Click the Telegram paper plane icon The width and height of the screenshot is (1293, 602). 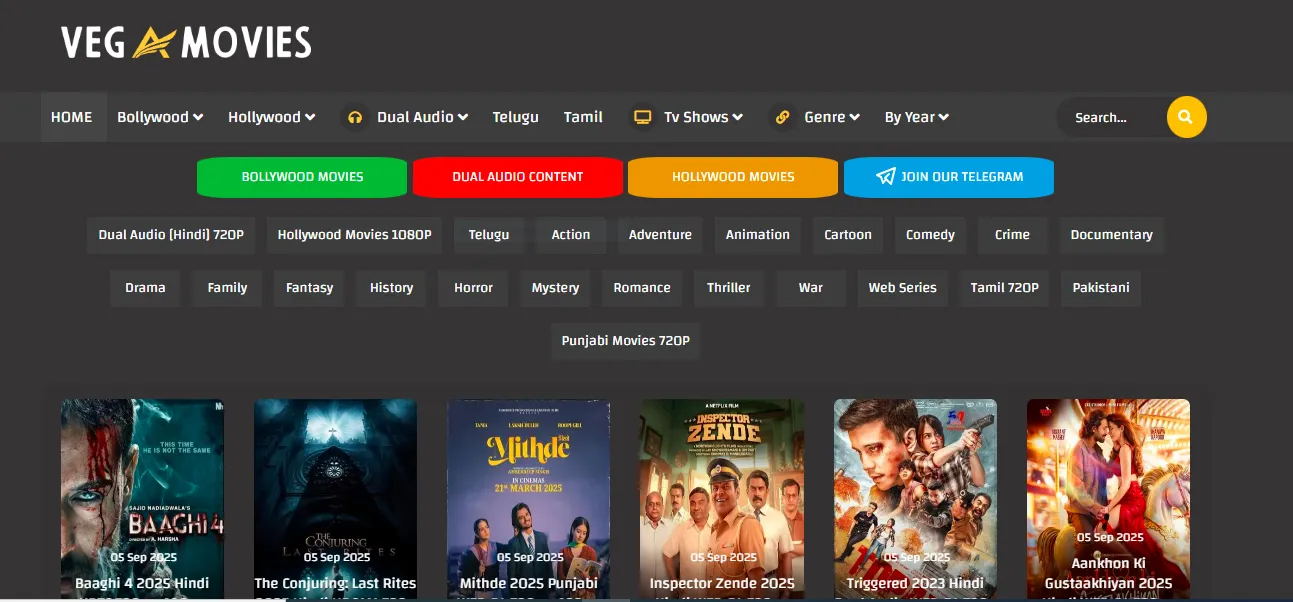click(885, 176)
